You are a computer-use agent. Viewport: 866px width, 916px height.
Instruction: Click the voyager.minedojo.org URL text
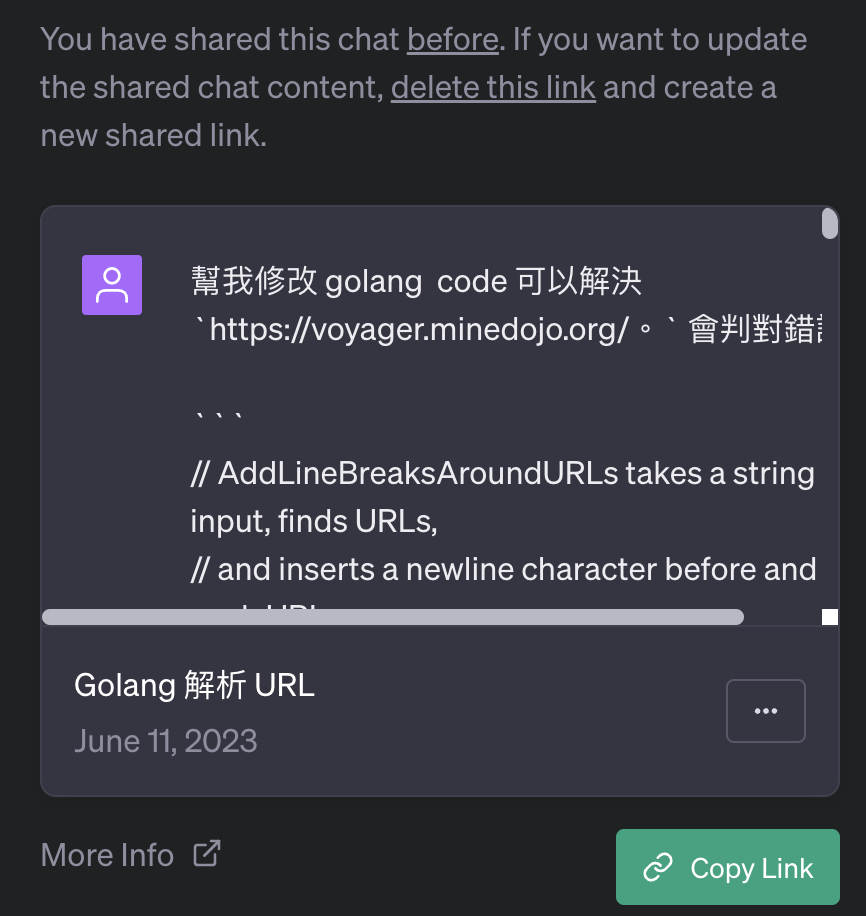[419, 329]
